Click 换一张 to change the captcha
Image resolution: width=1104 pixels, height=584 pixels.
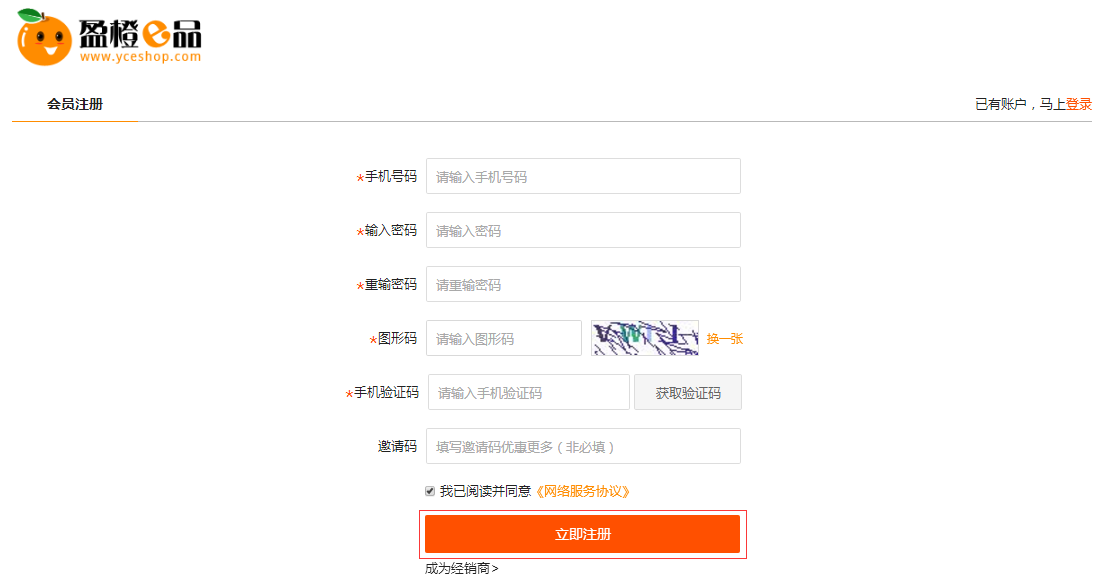725,339
